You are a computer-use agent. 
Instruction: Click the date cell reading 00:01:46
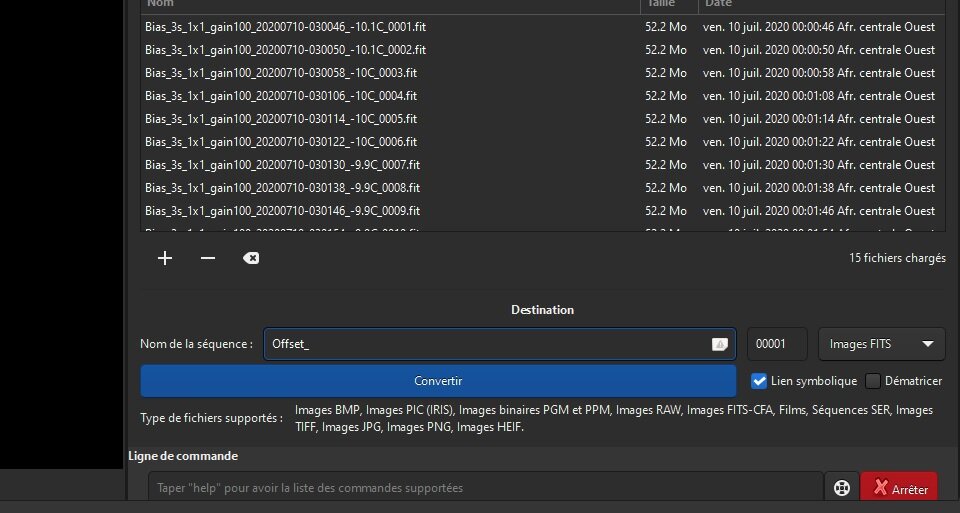[x=819, y=211]
